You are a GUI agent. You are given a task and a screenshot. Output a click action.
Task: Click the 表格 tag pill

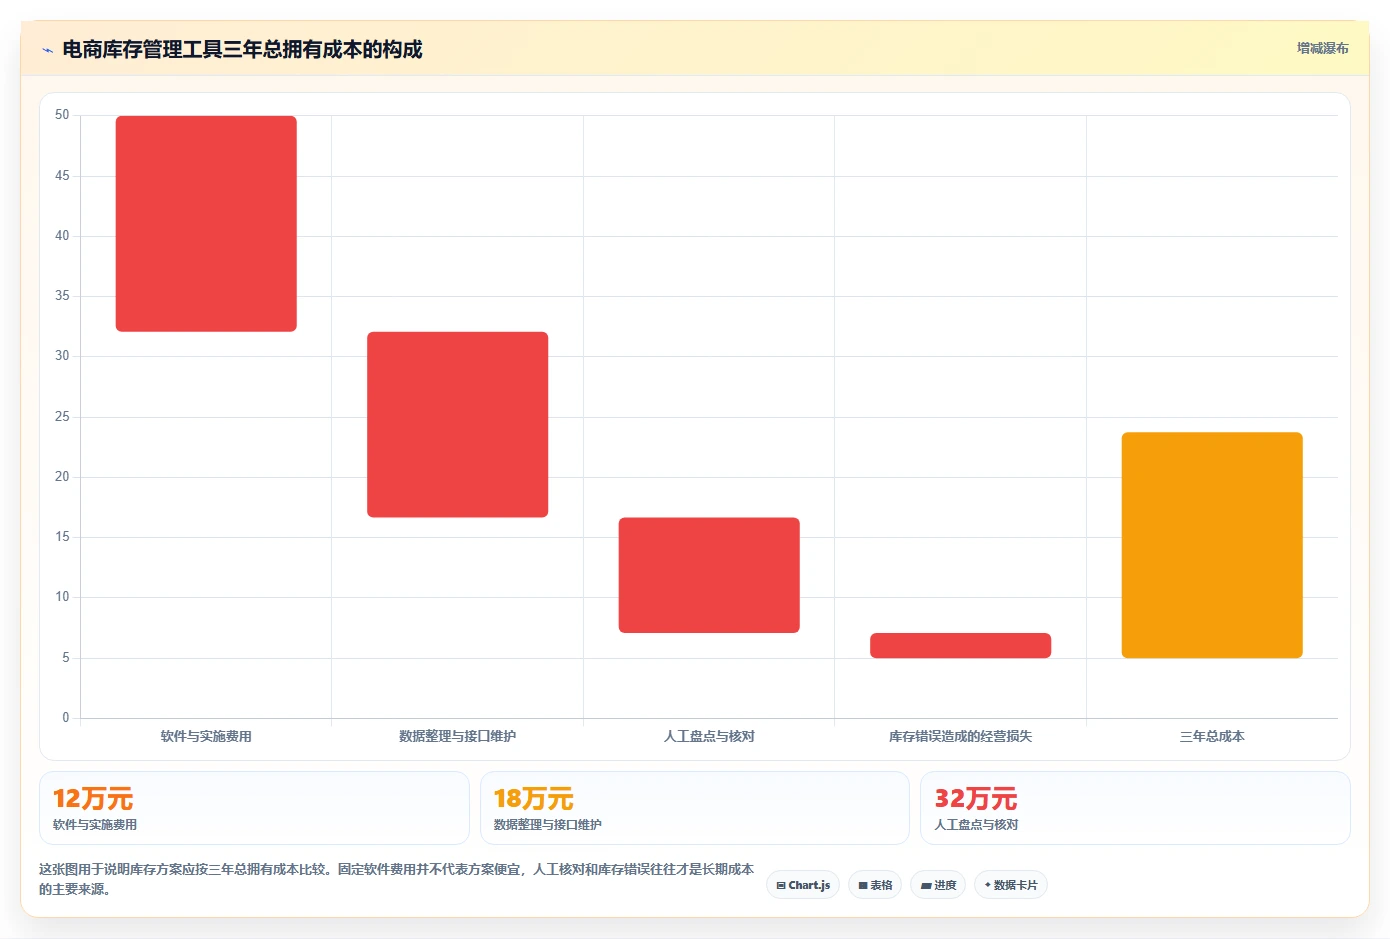point(875,885)
